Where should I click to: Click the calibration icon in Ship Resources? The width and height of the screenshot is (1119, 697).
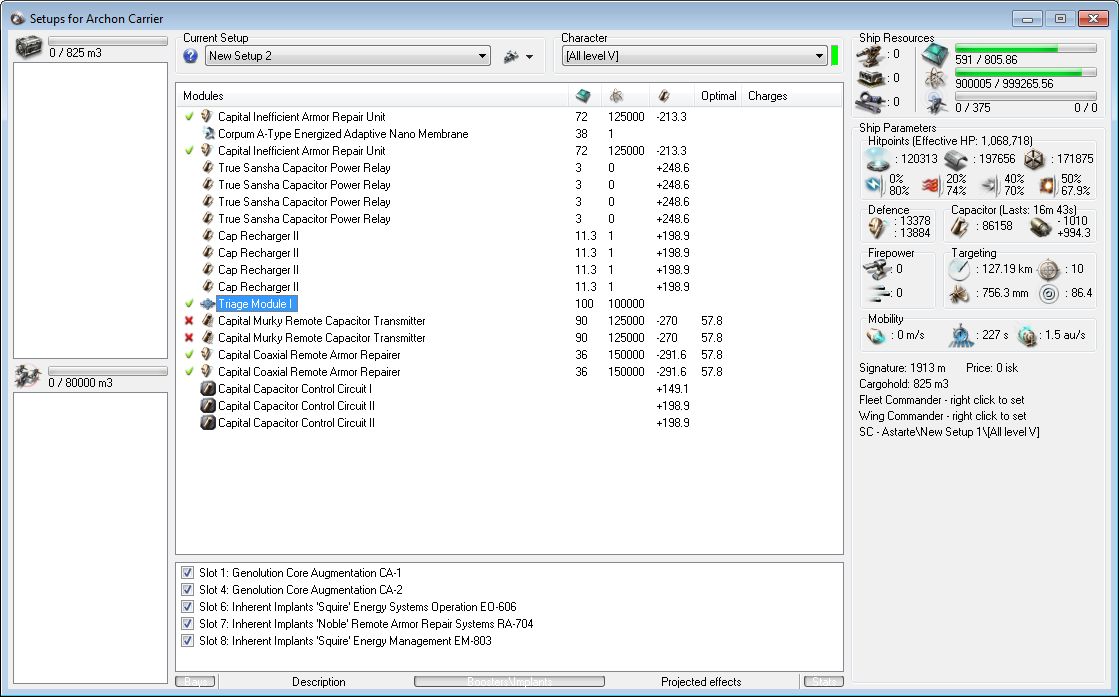(870, 103)
